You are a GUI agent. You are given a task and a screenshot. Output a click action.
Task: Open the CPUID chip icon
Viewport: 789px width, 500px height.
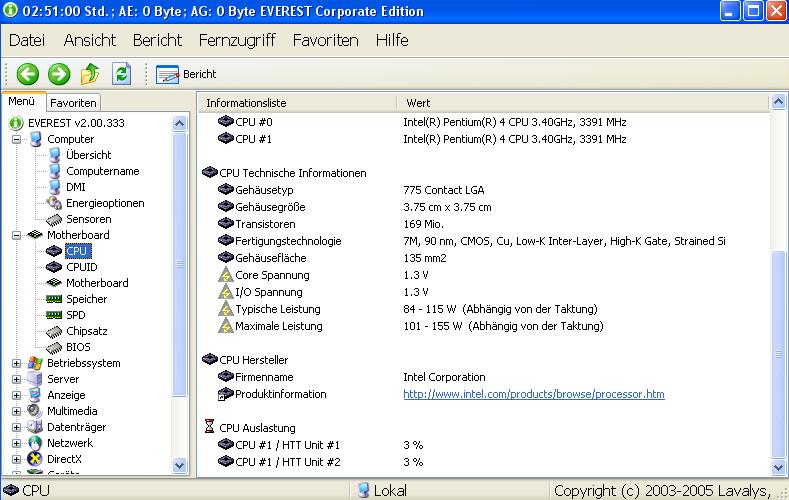pyautogui.click(x=54, y=267)
